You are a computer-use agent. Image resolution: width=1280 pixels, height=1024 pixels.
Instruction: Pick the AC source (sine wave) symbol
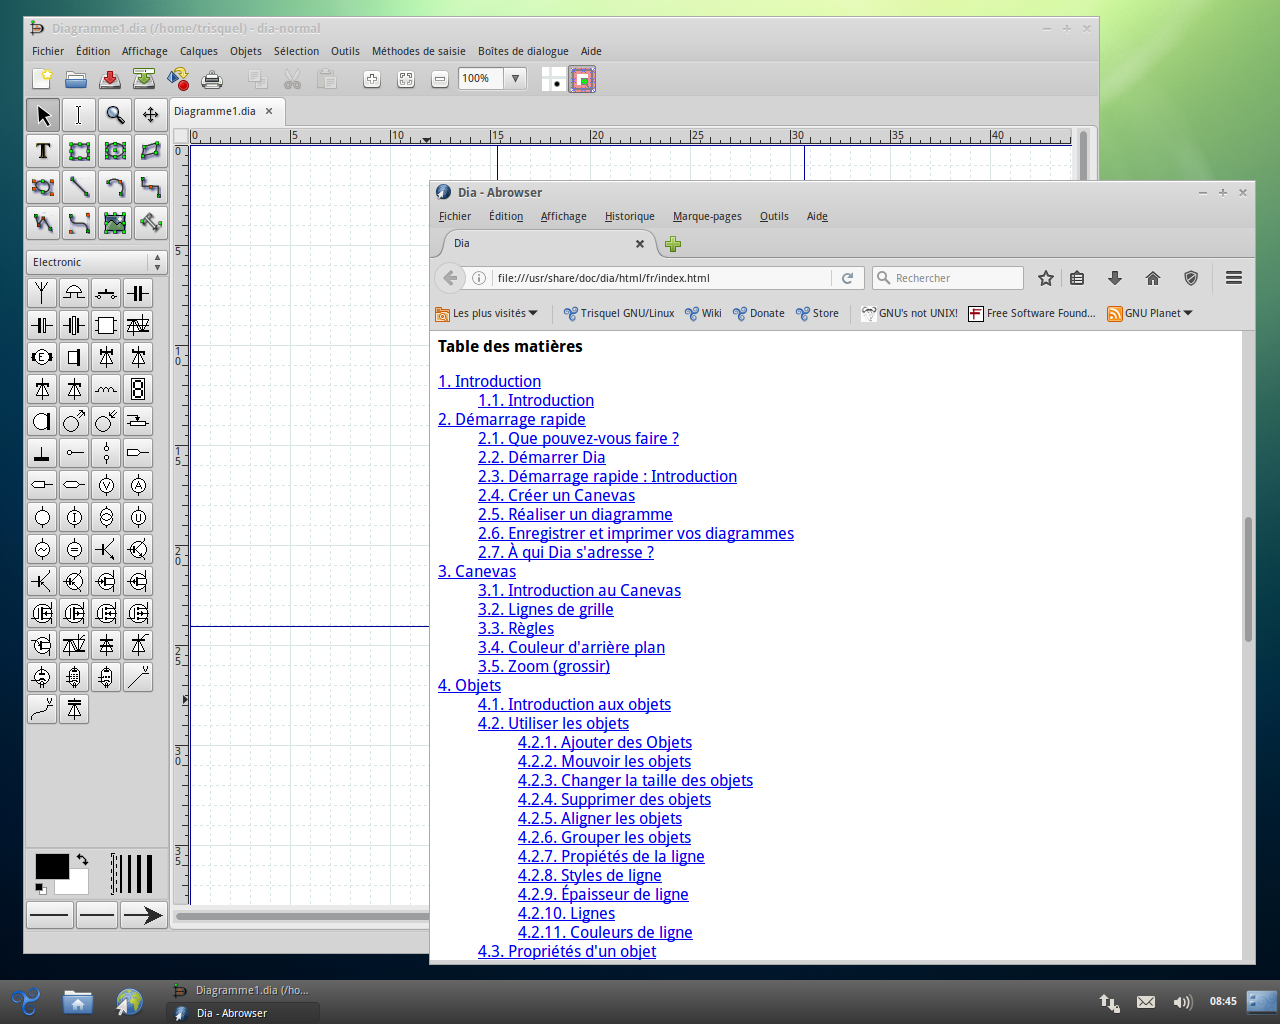[42, 549]
